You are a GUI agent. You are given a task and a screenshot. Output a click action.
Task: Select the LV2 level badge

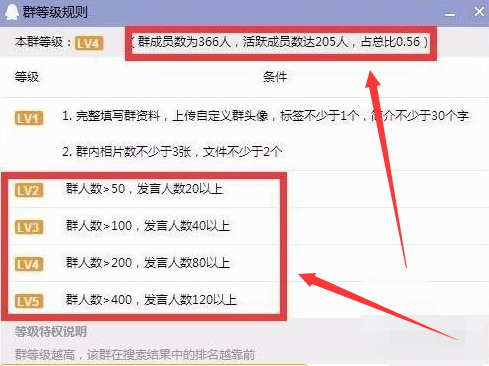pos(29,190)
